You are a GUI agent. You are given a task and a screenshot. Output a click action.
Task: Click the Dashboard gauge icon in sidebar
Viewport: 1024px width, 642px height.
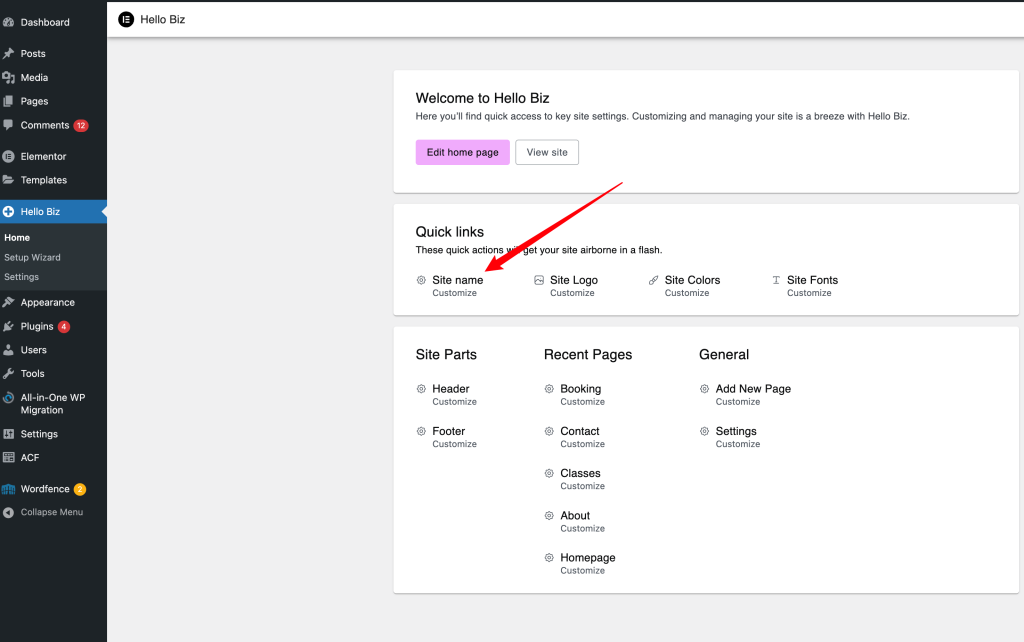coord(8,22)
